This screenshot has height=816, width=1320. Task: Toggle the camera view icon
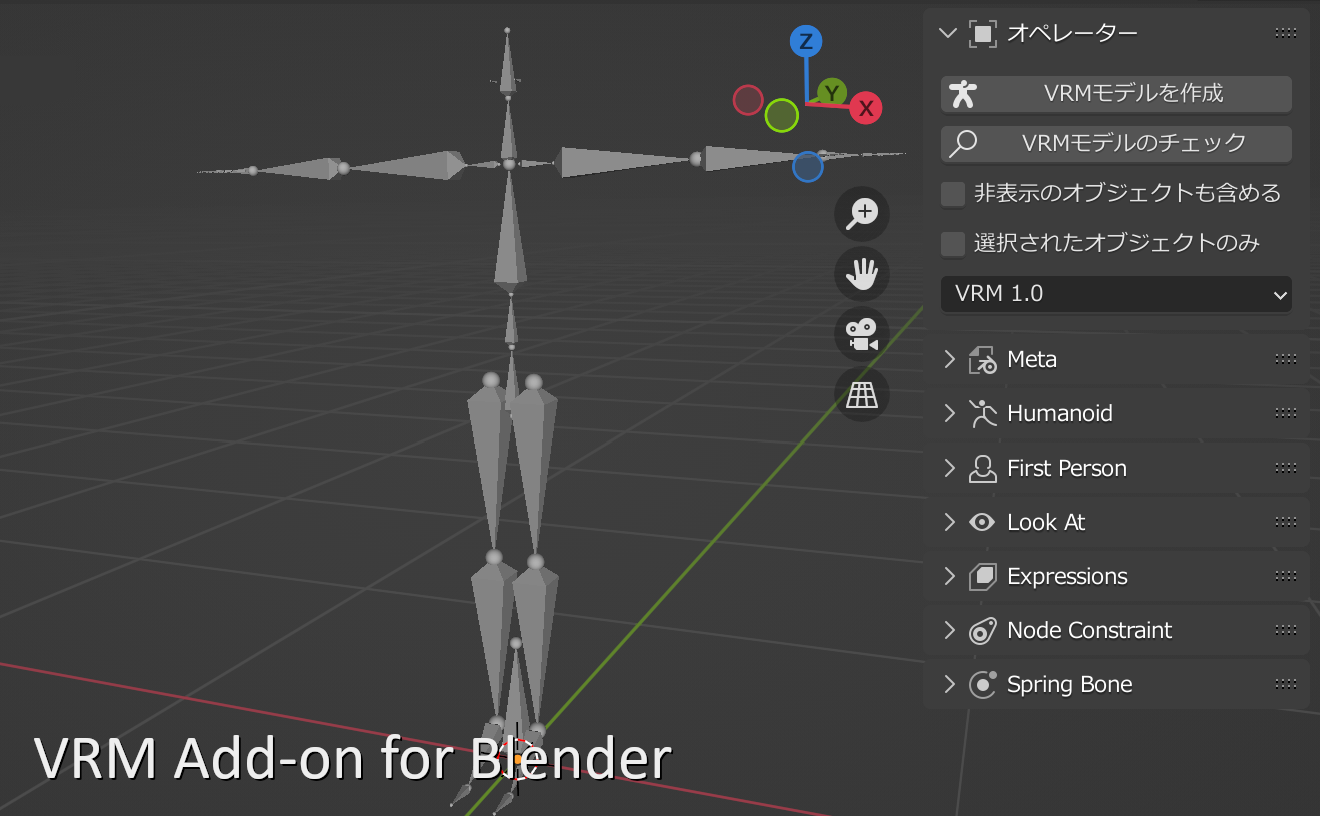(862, 334)
